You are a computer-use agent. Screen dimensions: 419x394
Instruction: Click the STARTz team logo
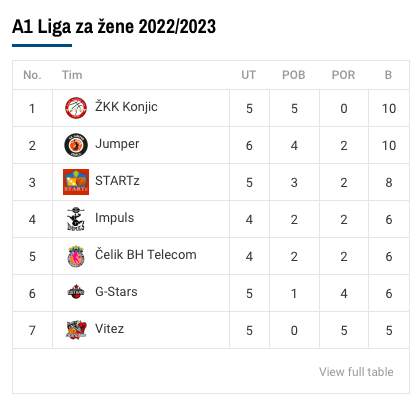[76, 182]
